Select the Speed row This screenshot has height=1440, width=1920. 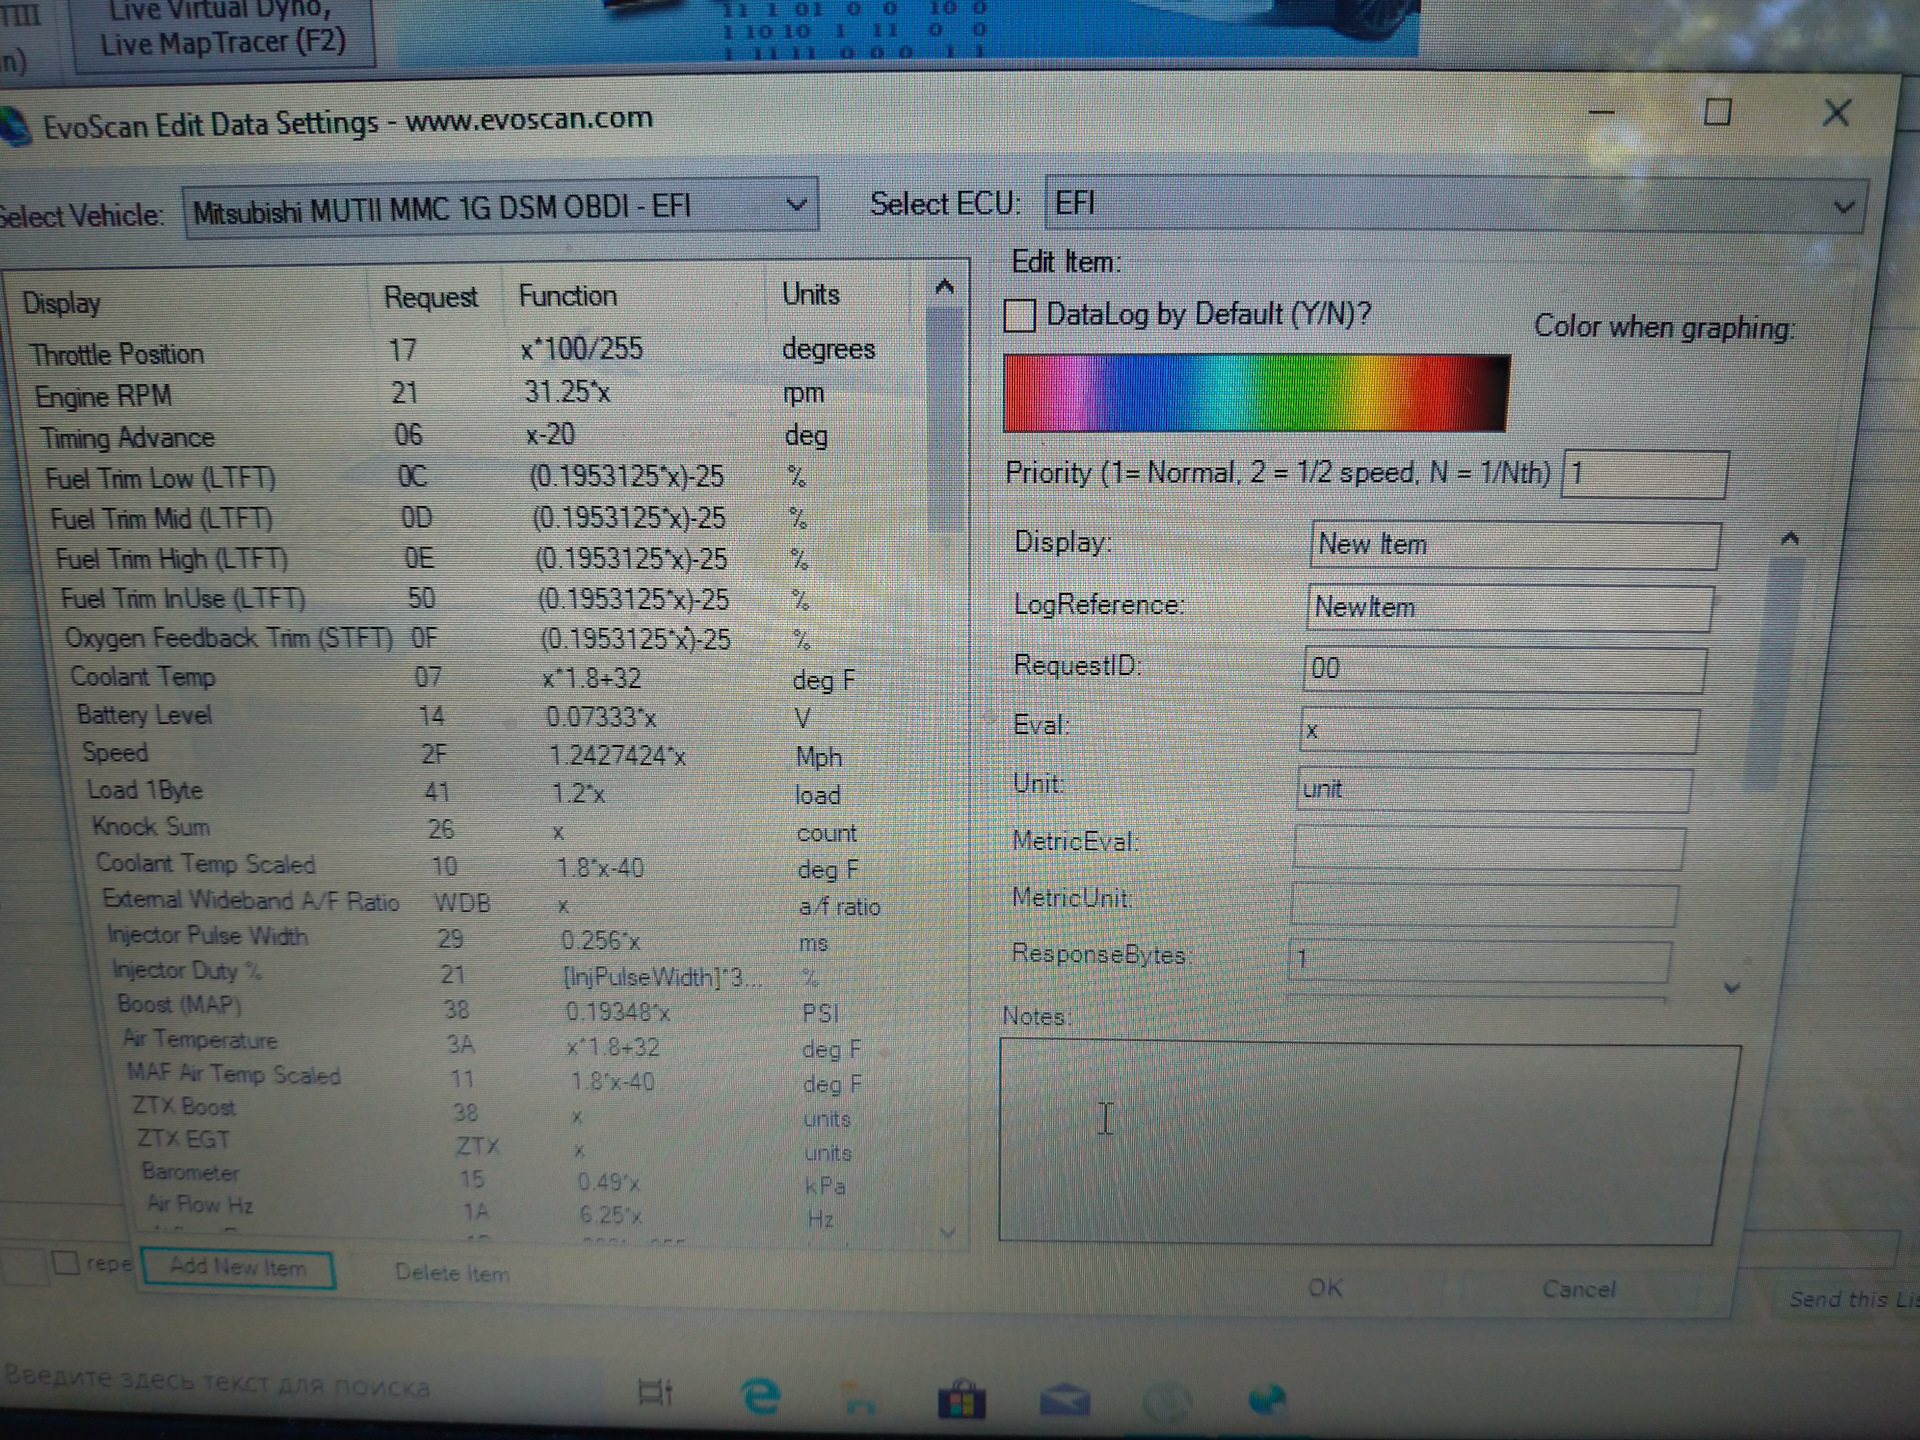[506, 754]
